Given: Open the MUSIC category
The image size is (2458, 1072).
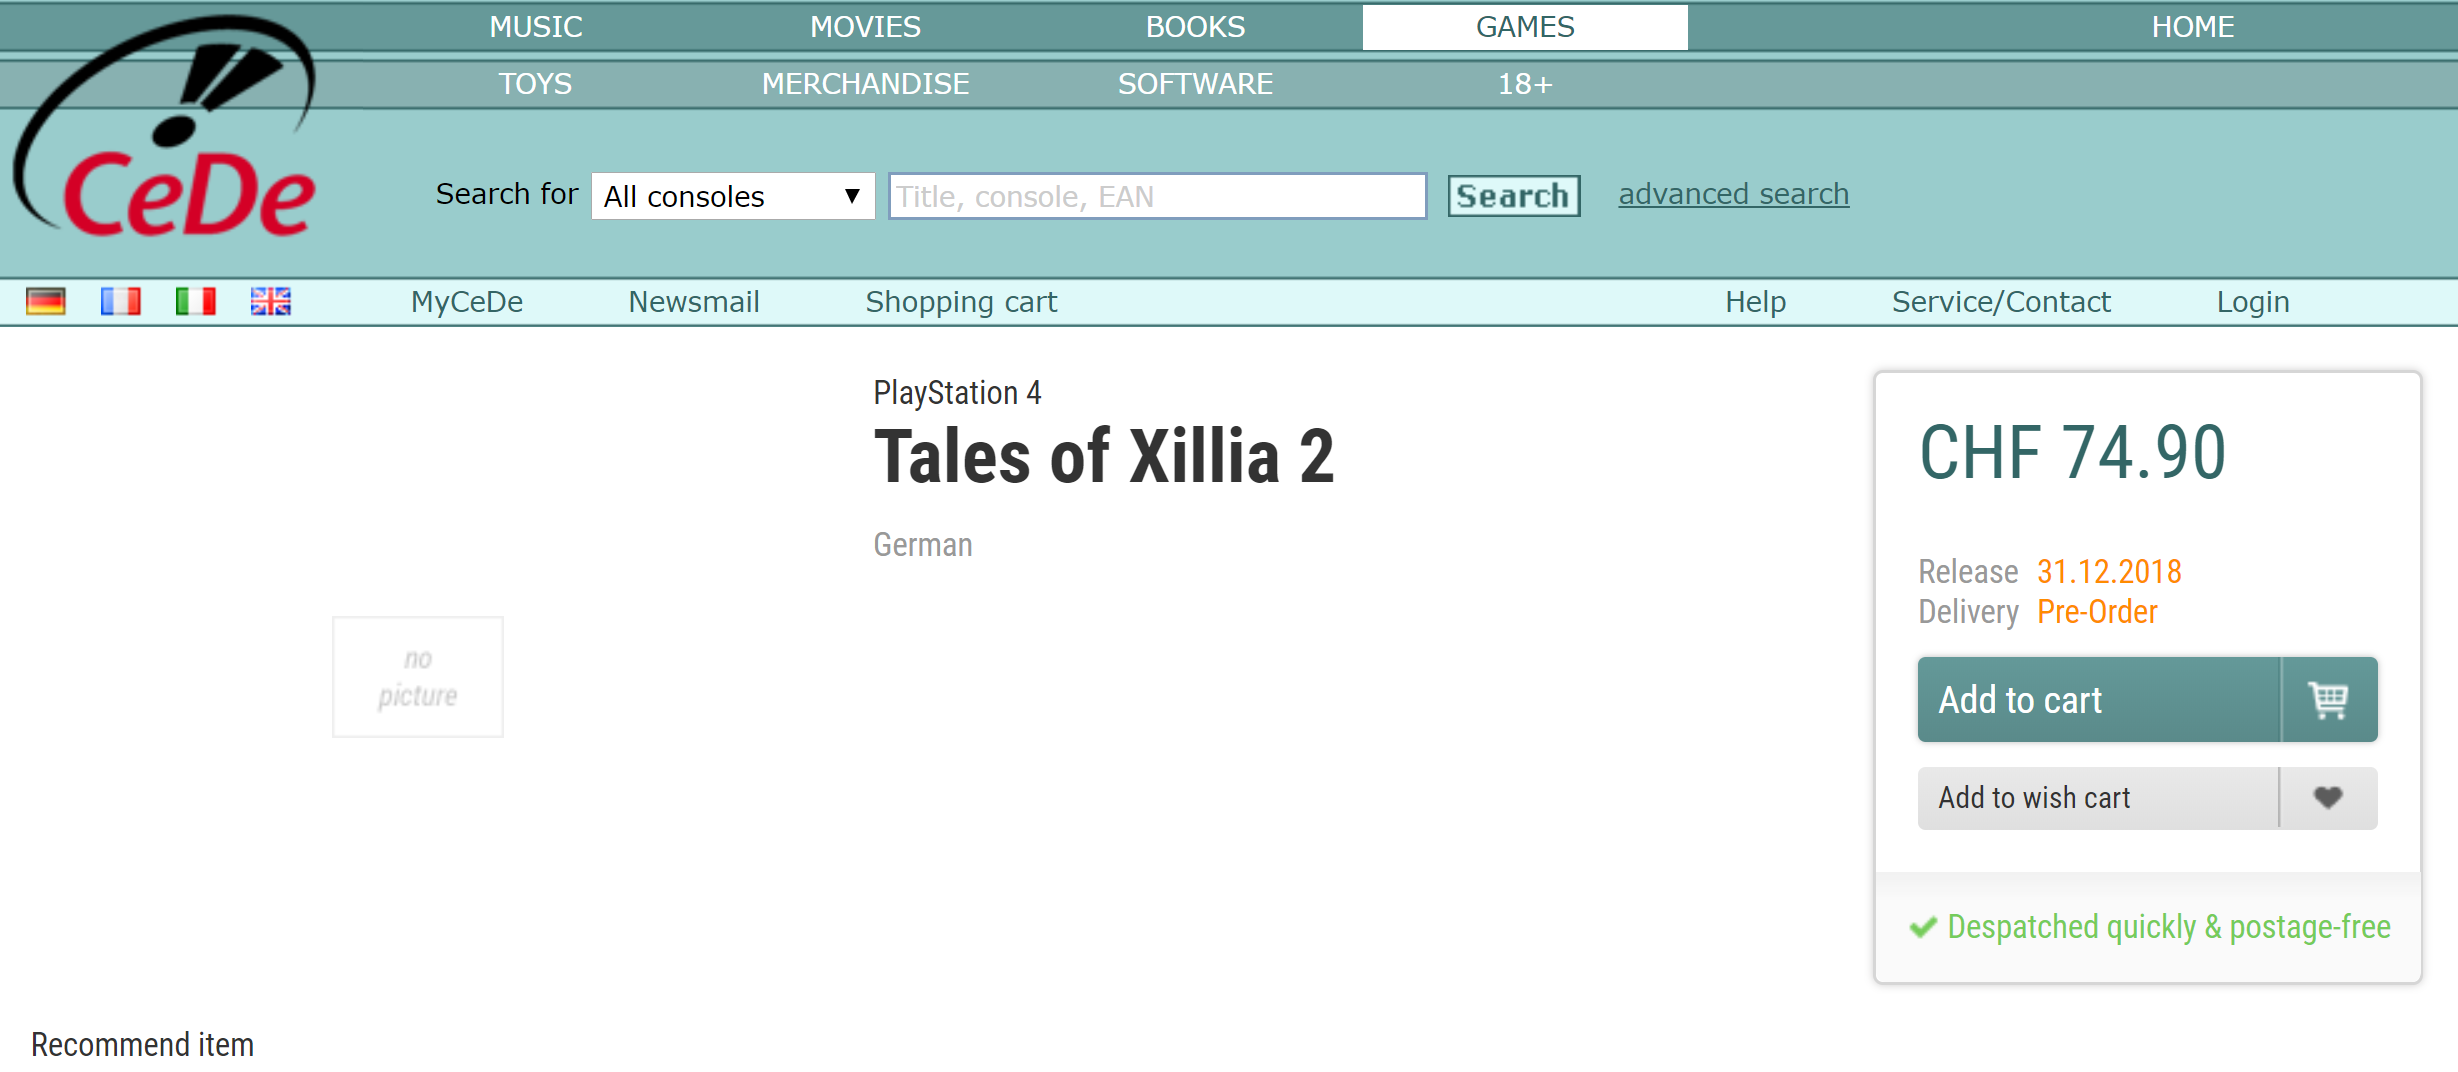Looking at the screenshot, I should 536,27.
